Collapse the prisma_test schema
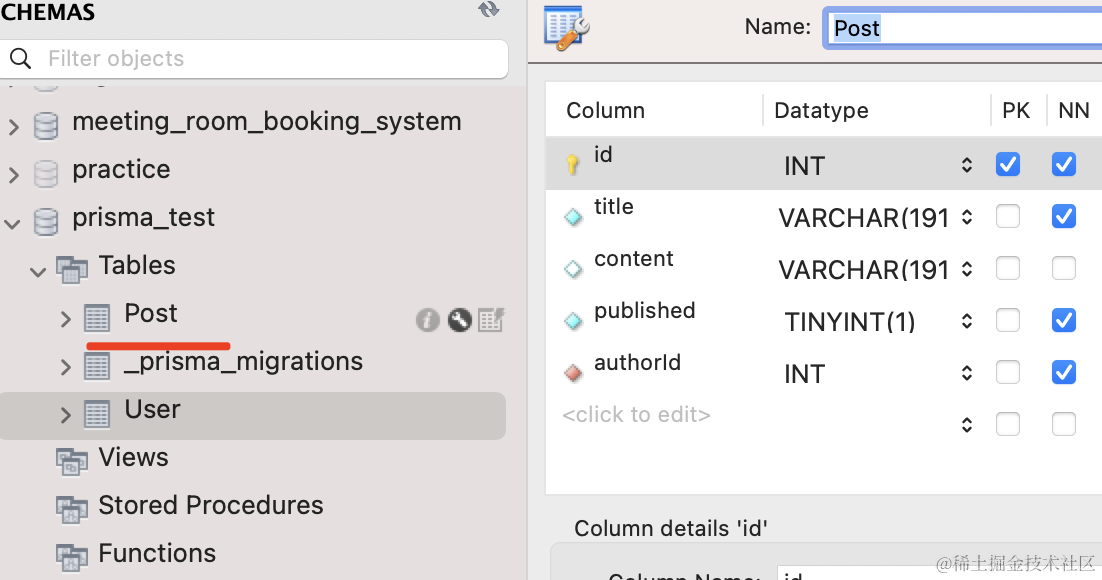 [x=13, y=222]
